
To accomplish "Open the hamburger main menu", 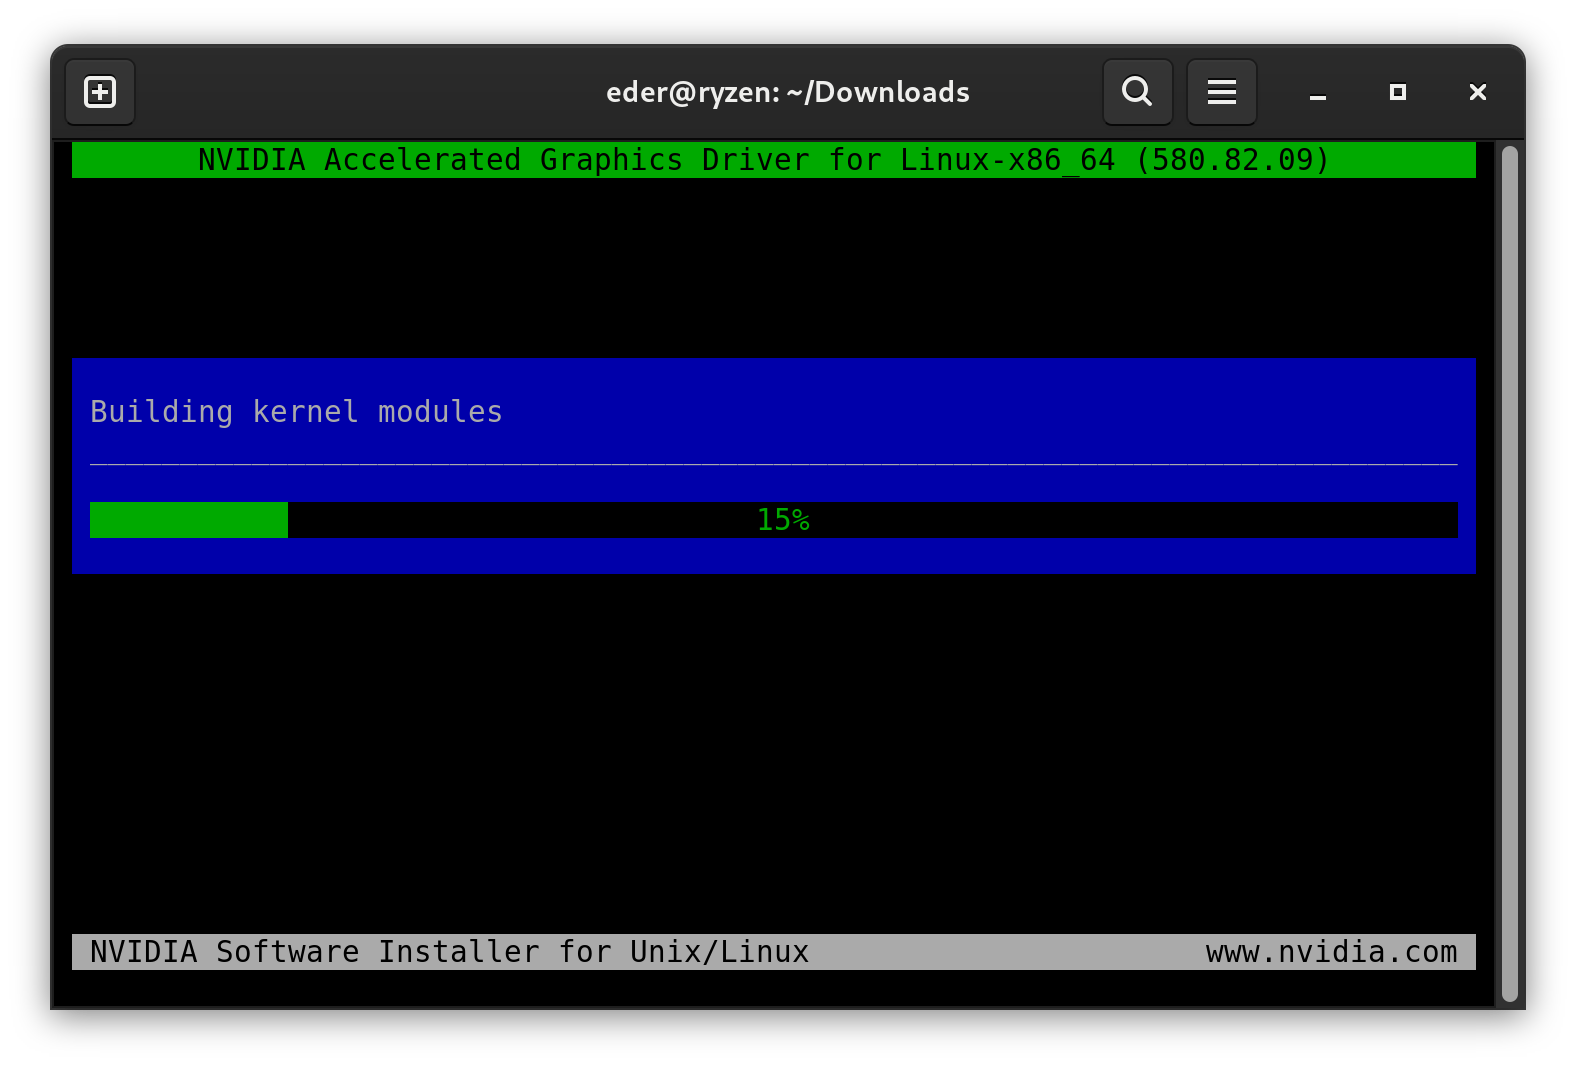I will 1221,92.
